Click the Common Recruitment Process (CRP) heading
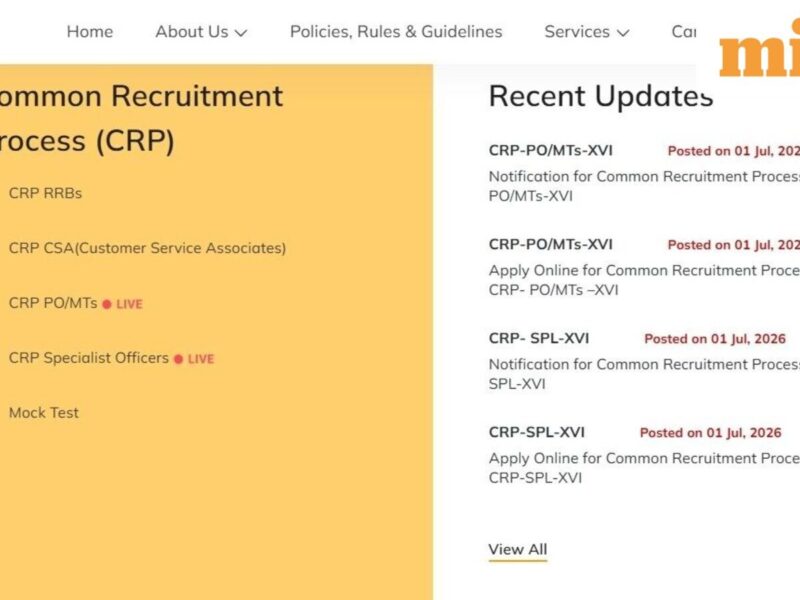800x600 pixels. pyautogui.click(x=141, y=118)
